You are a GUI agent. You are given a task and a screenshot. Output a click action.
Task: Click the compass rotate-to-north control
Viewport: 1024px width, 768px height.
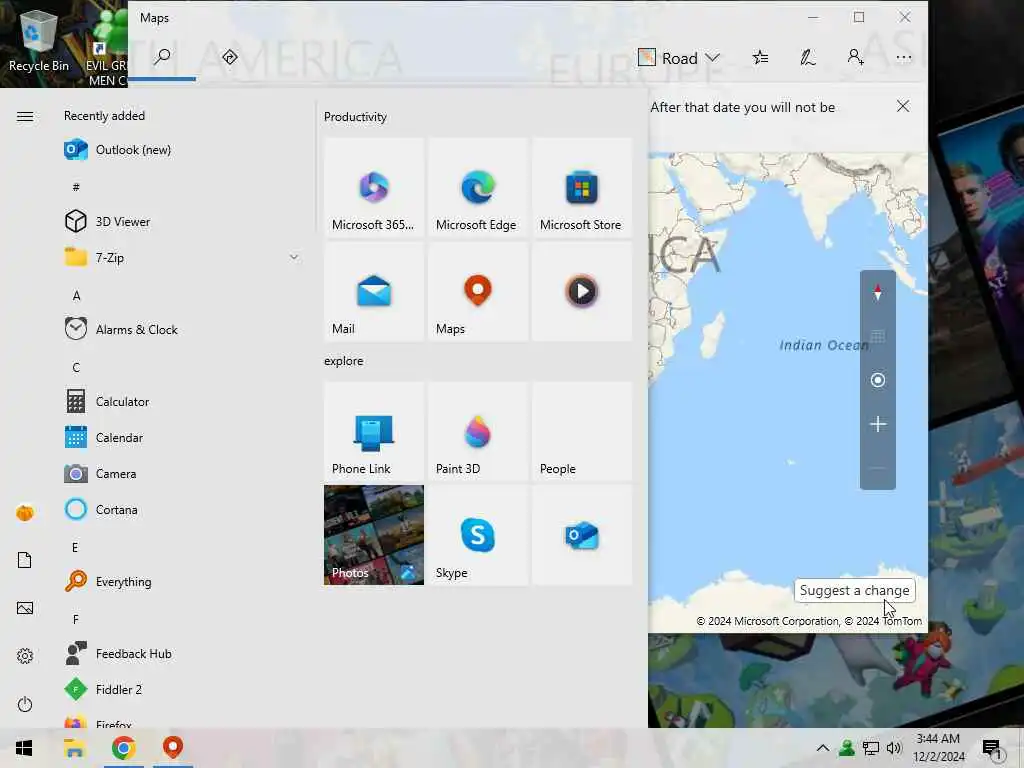click(878, 293)
